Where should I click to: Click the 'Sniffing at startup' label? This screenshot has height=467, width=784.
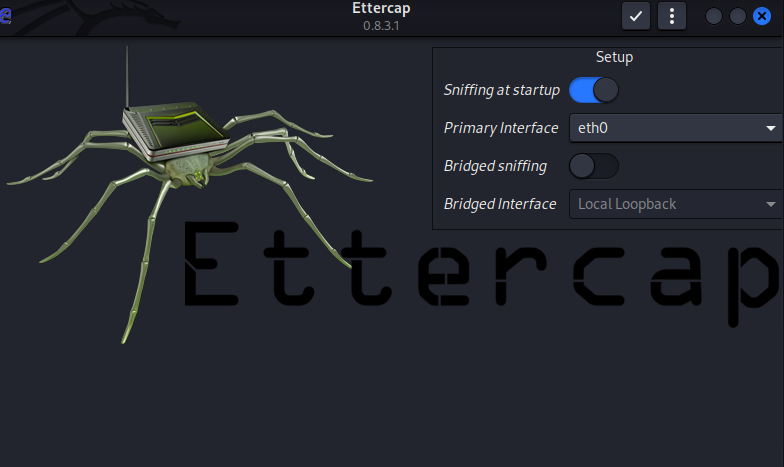[502, 90]
